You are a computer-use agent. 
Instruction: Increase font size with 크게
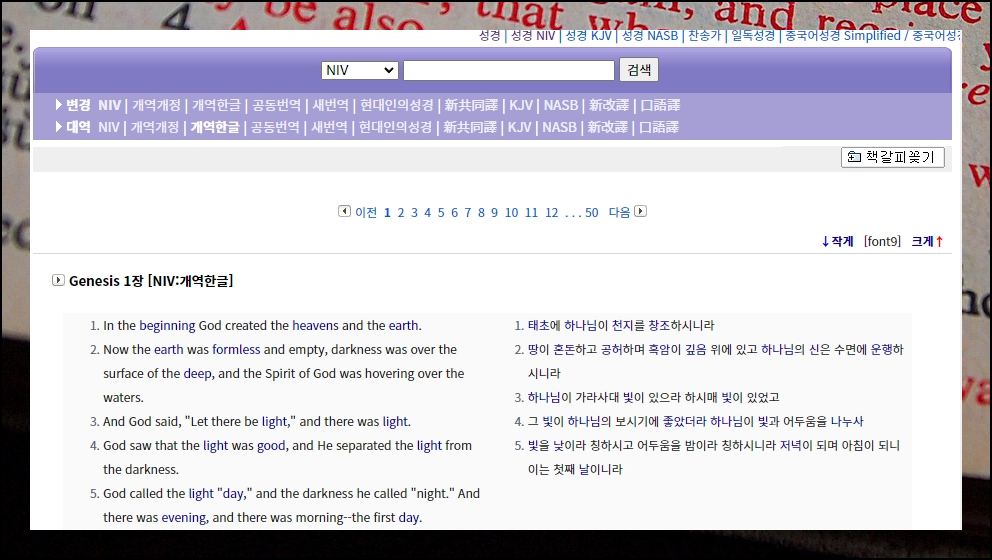[x=927, y=241]
